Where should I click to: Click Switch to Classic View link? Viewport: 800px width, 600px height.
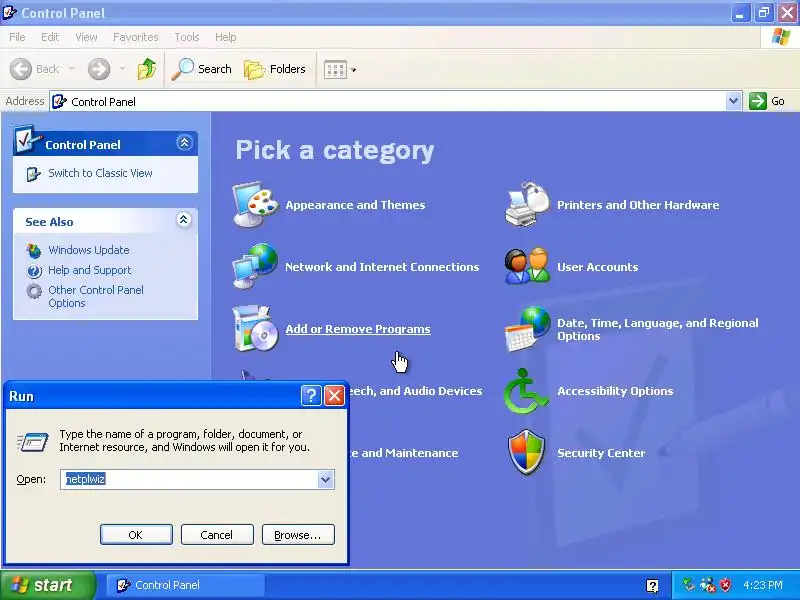pyautogui.click(x=100, y=173)
